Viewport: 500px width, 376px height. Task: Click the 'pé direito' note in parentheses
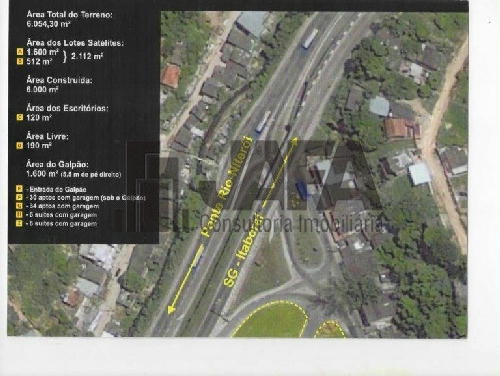point(91,174)
